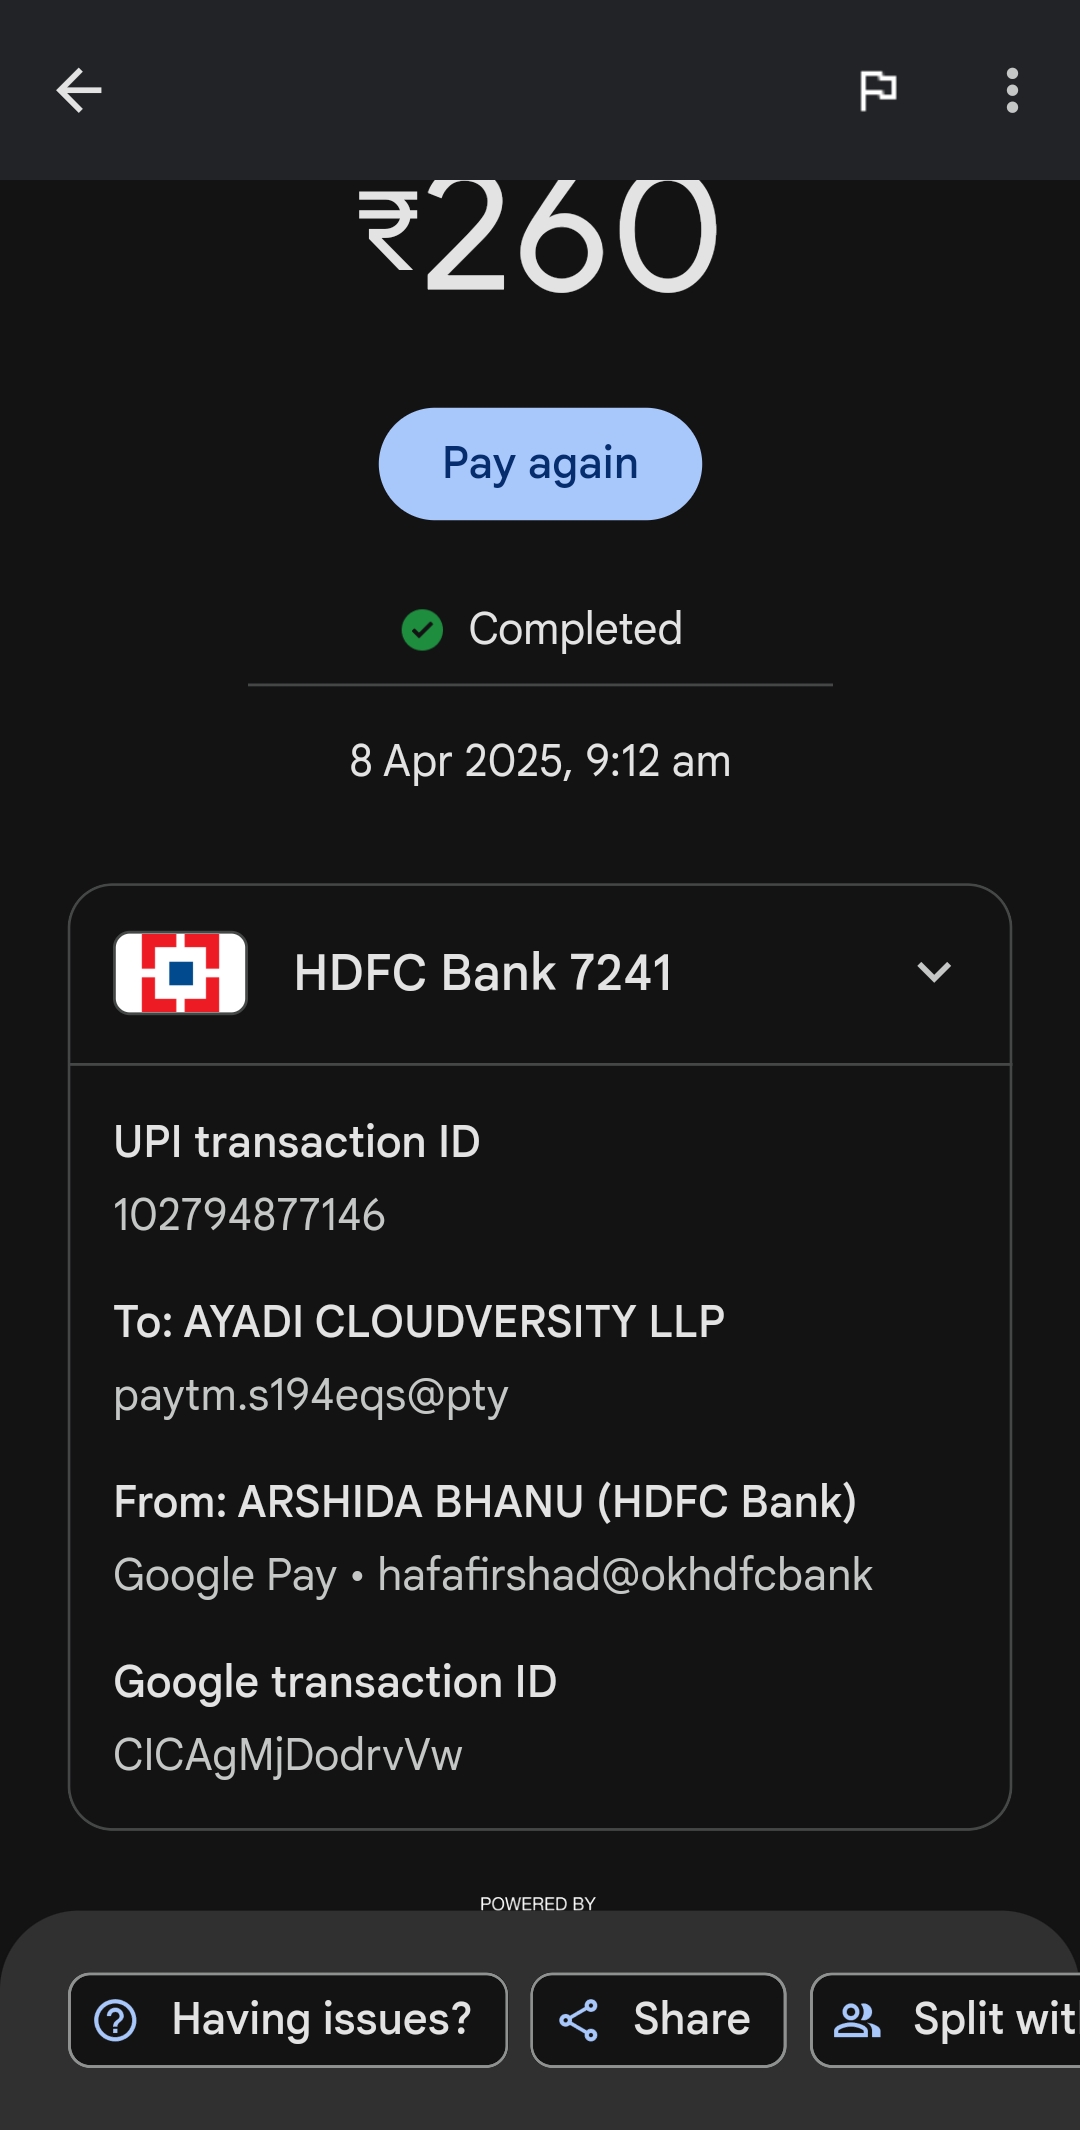This screenshot has width=1080, height=2130.
Task: Tap the HDFC Bank 7241 account header
Action: click(483, 973)
